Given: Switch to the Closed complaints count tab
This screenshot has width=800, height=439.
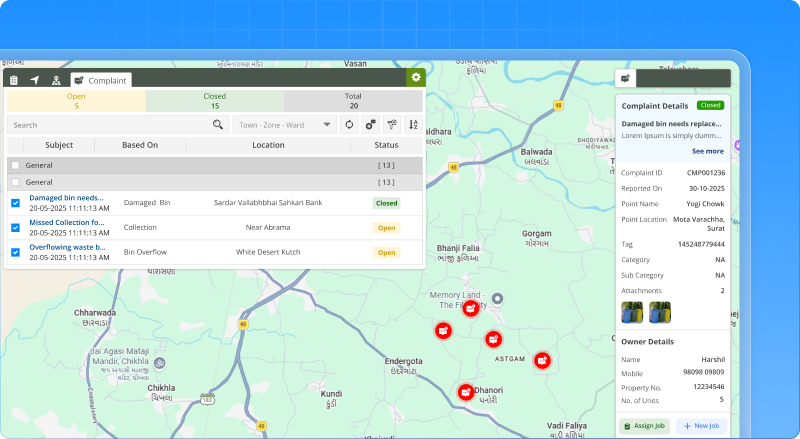Looking at the screenshot, I should [x=215, y=101].
